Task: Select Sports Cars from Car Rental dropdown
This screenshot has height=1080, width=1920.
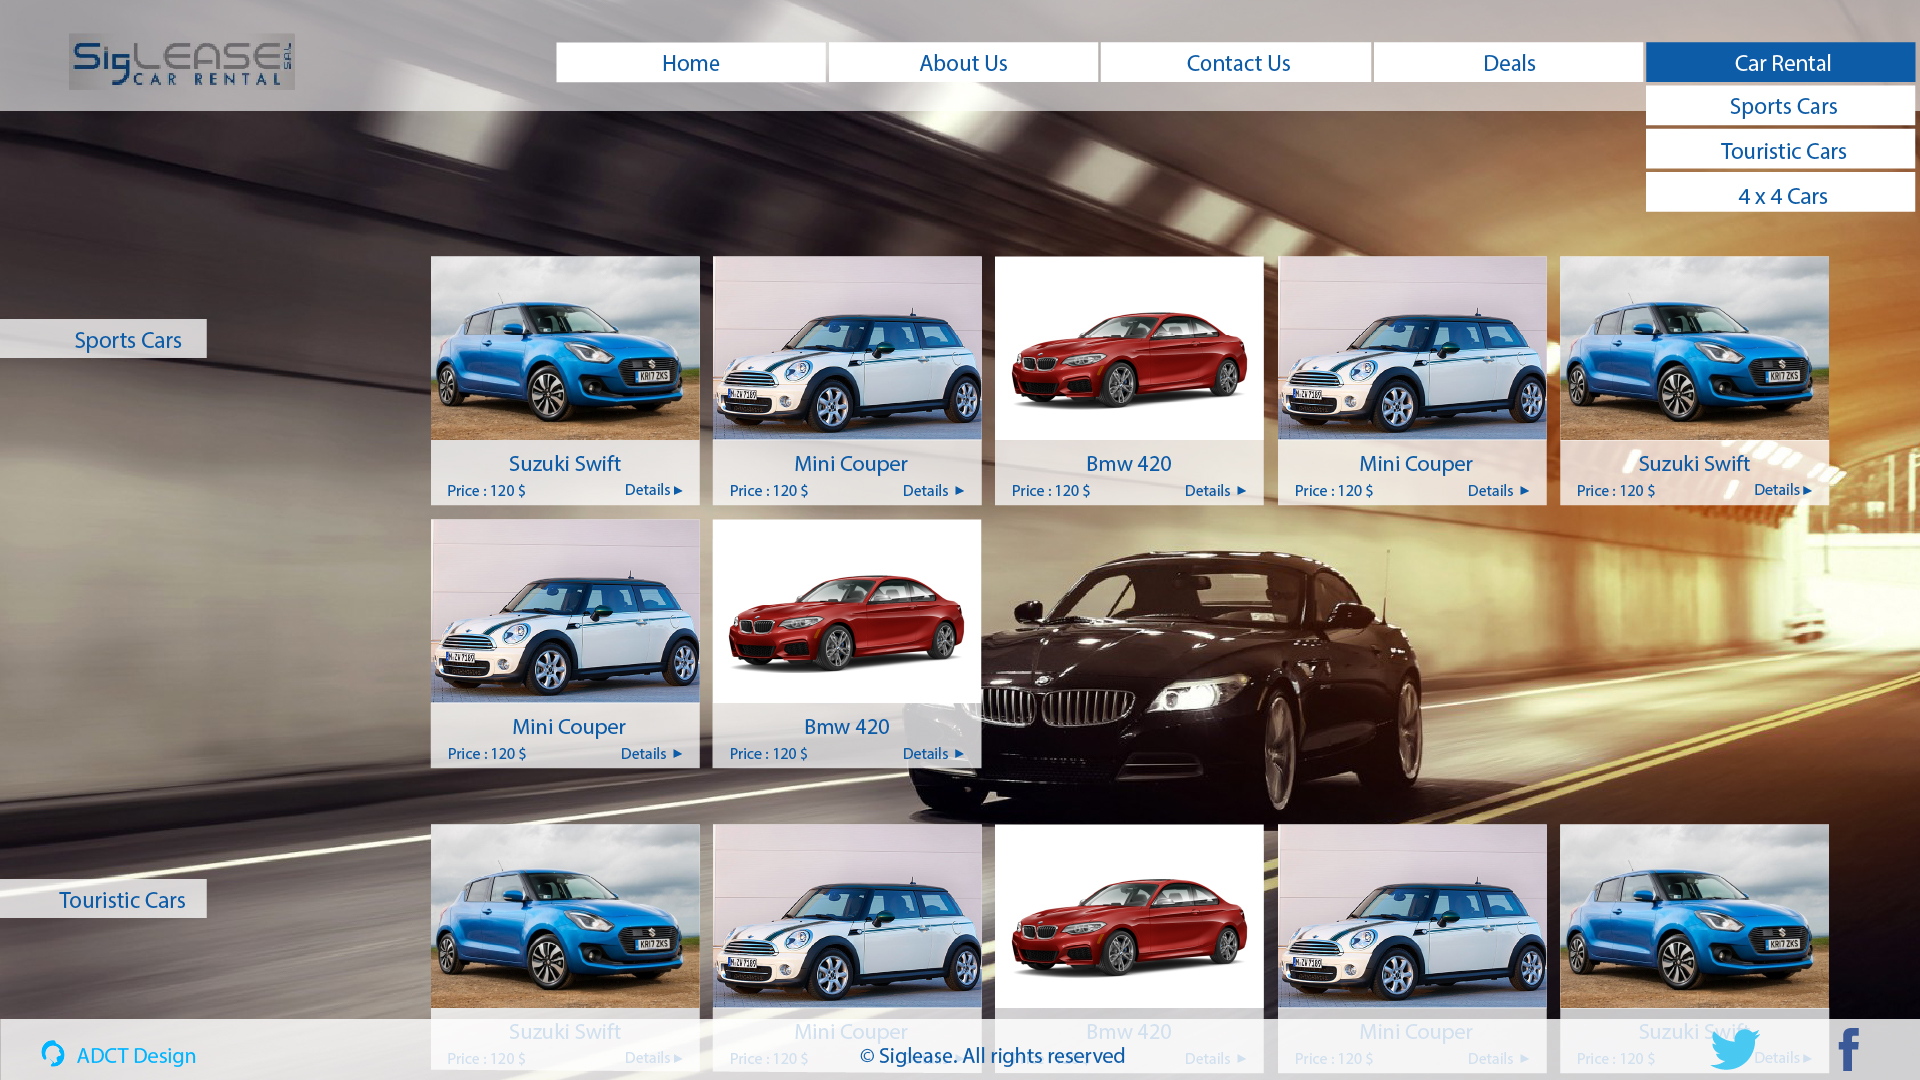Action: coord(1781,106)
